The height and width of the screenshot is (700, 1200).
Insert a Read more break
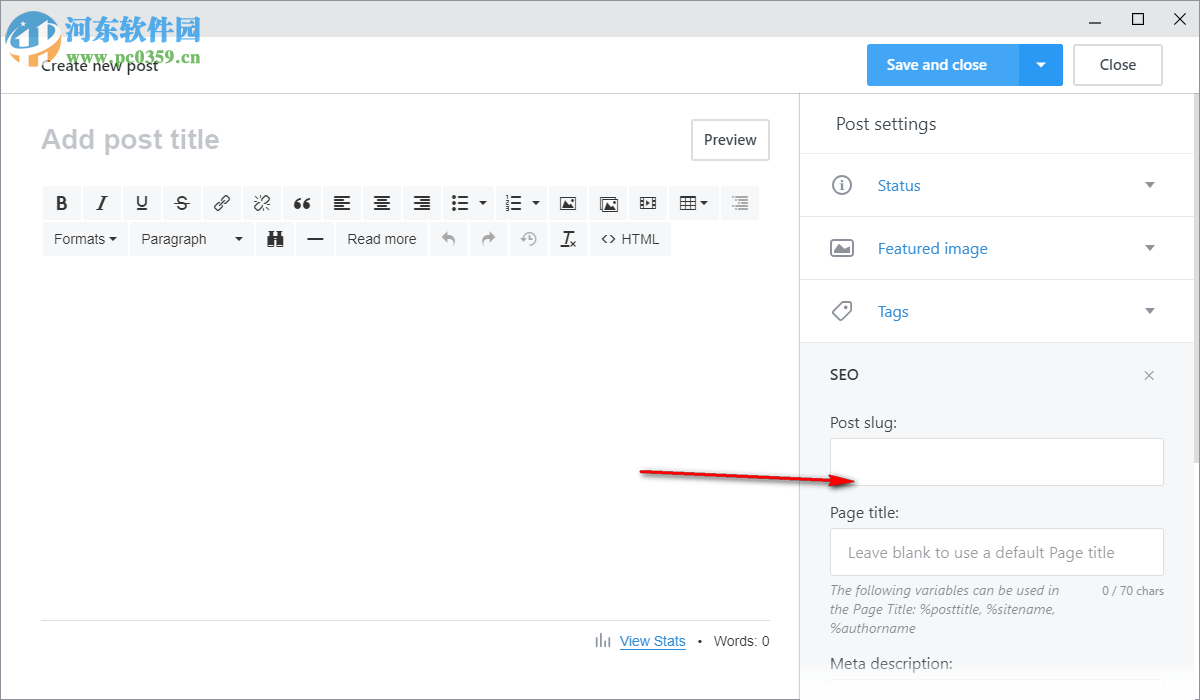(x=382, y=239)
